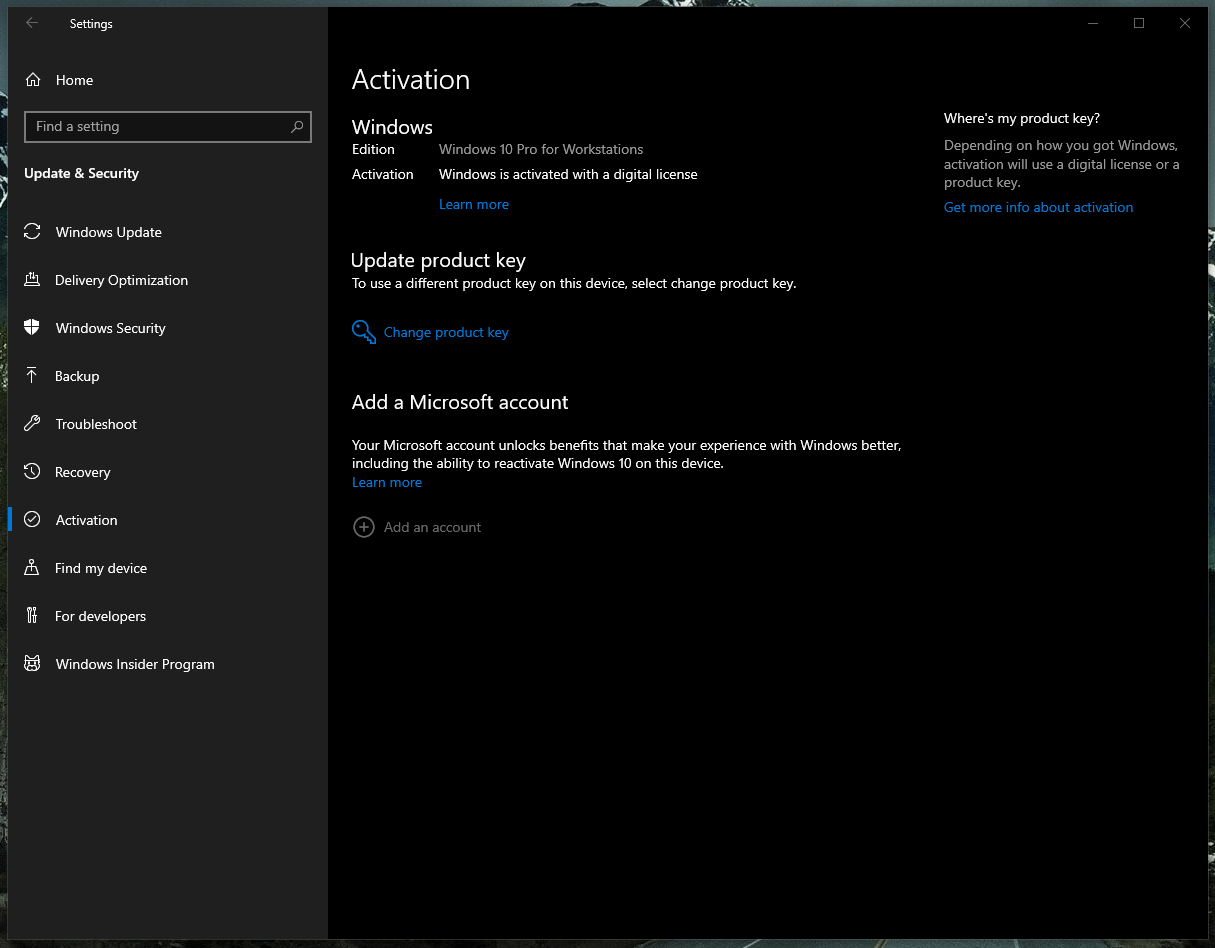Click Learn more under Windows activation status
1215x948 pixels.
474,204
